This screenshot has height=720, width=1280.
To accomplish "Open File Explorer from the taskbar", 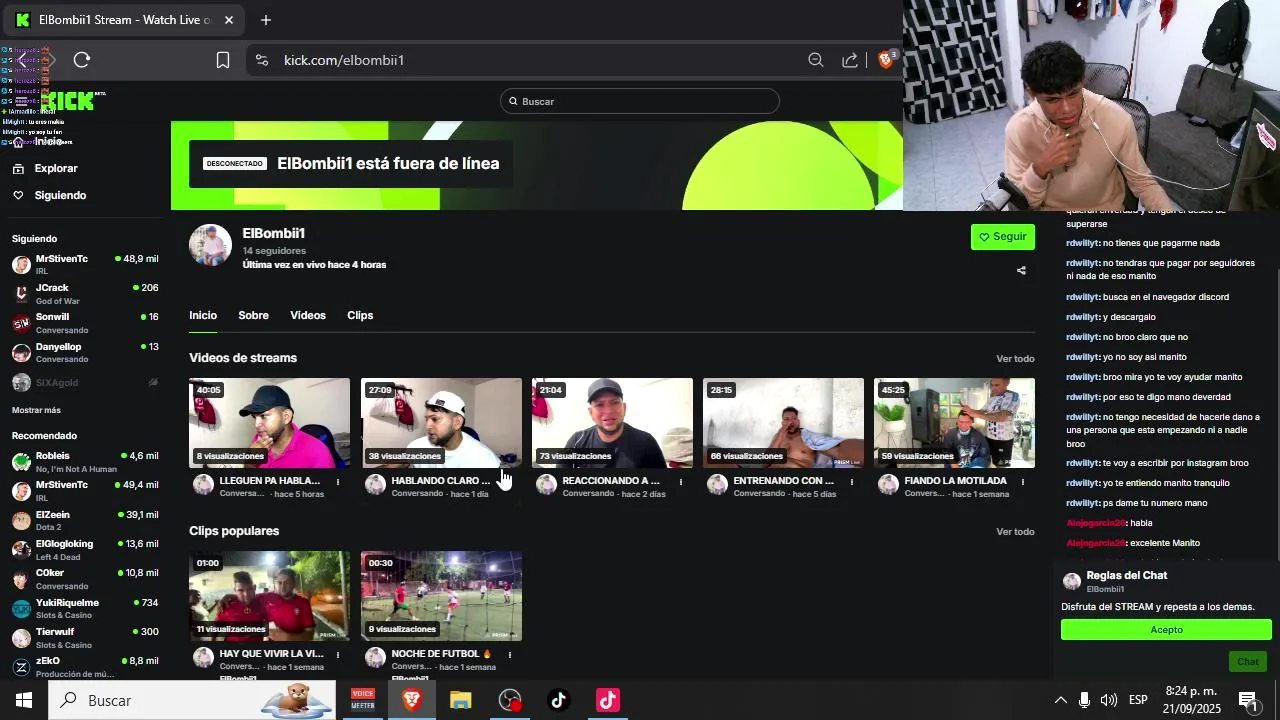I will click(x=460, y=700).
